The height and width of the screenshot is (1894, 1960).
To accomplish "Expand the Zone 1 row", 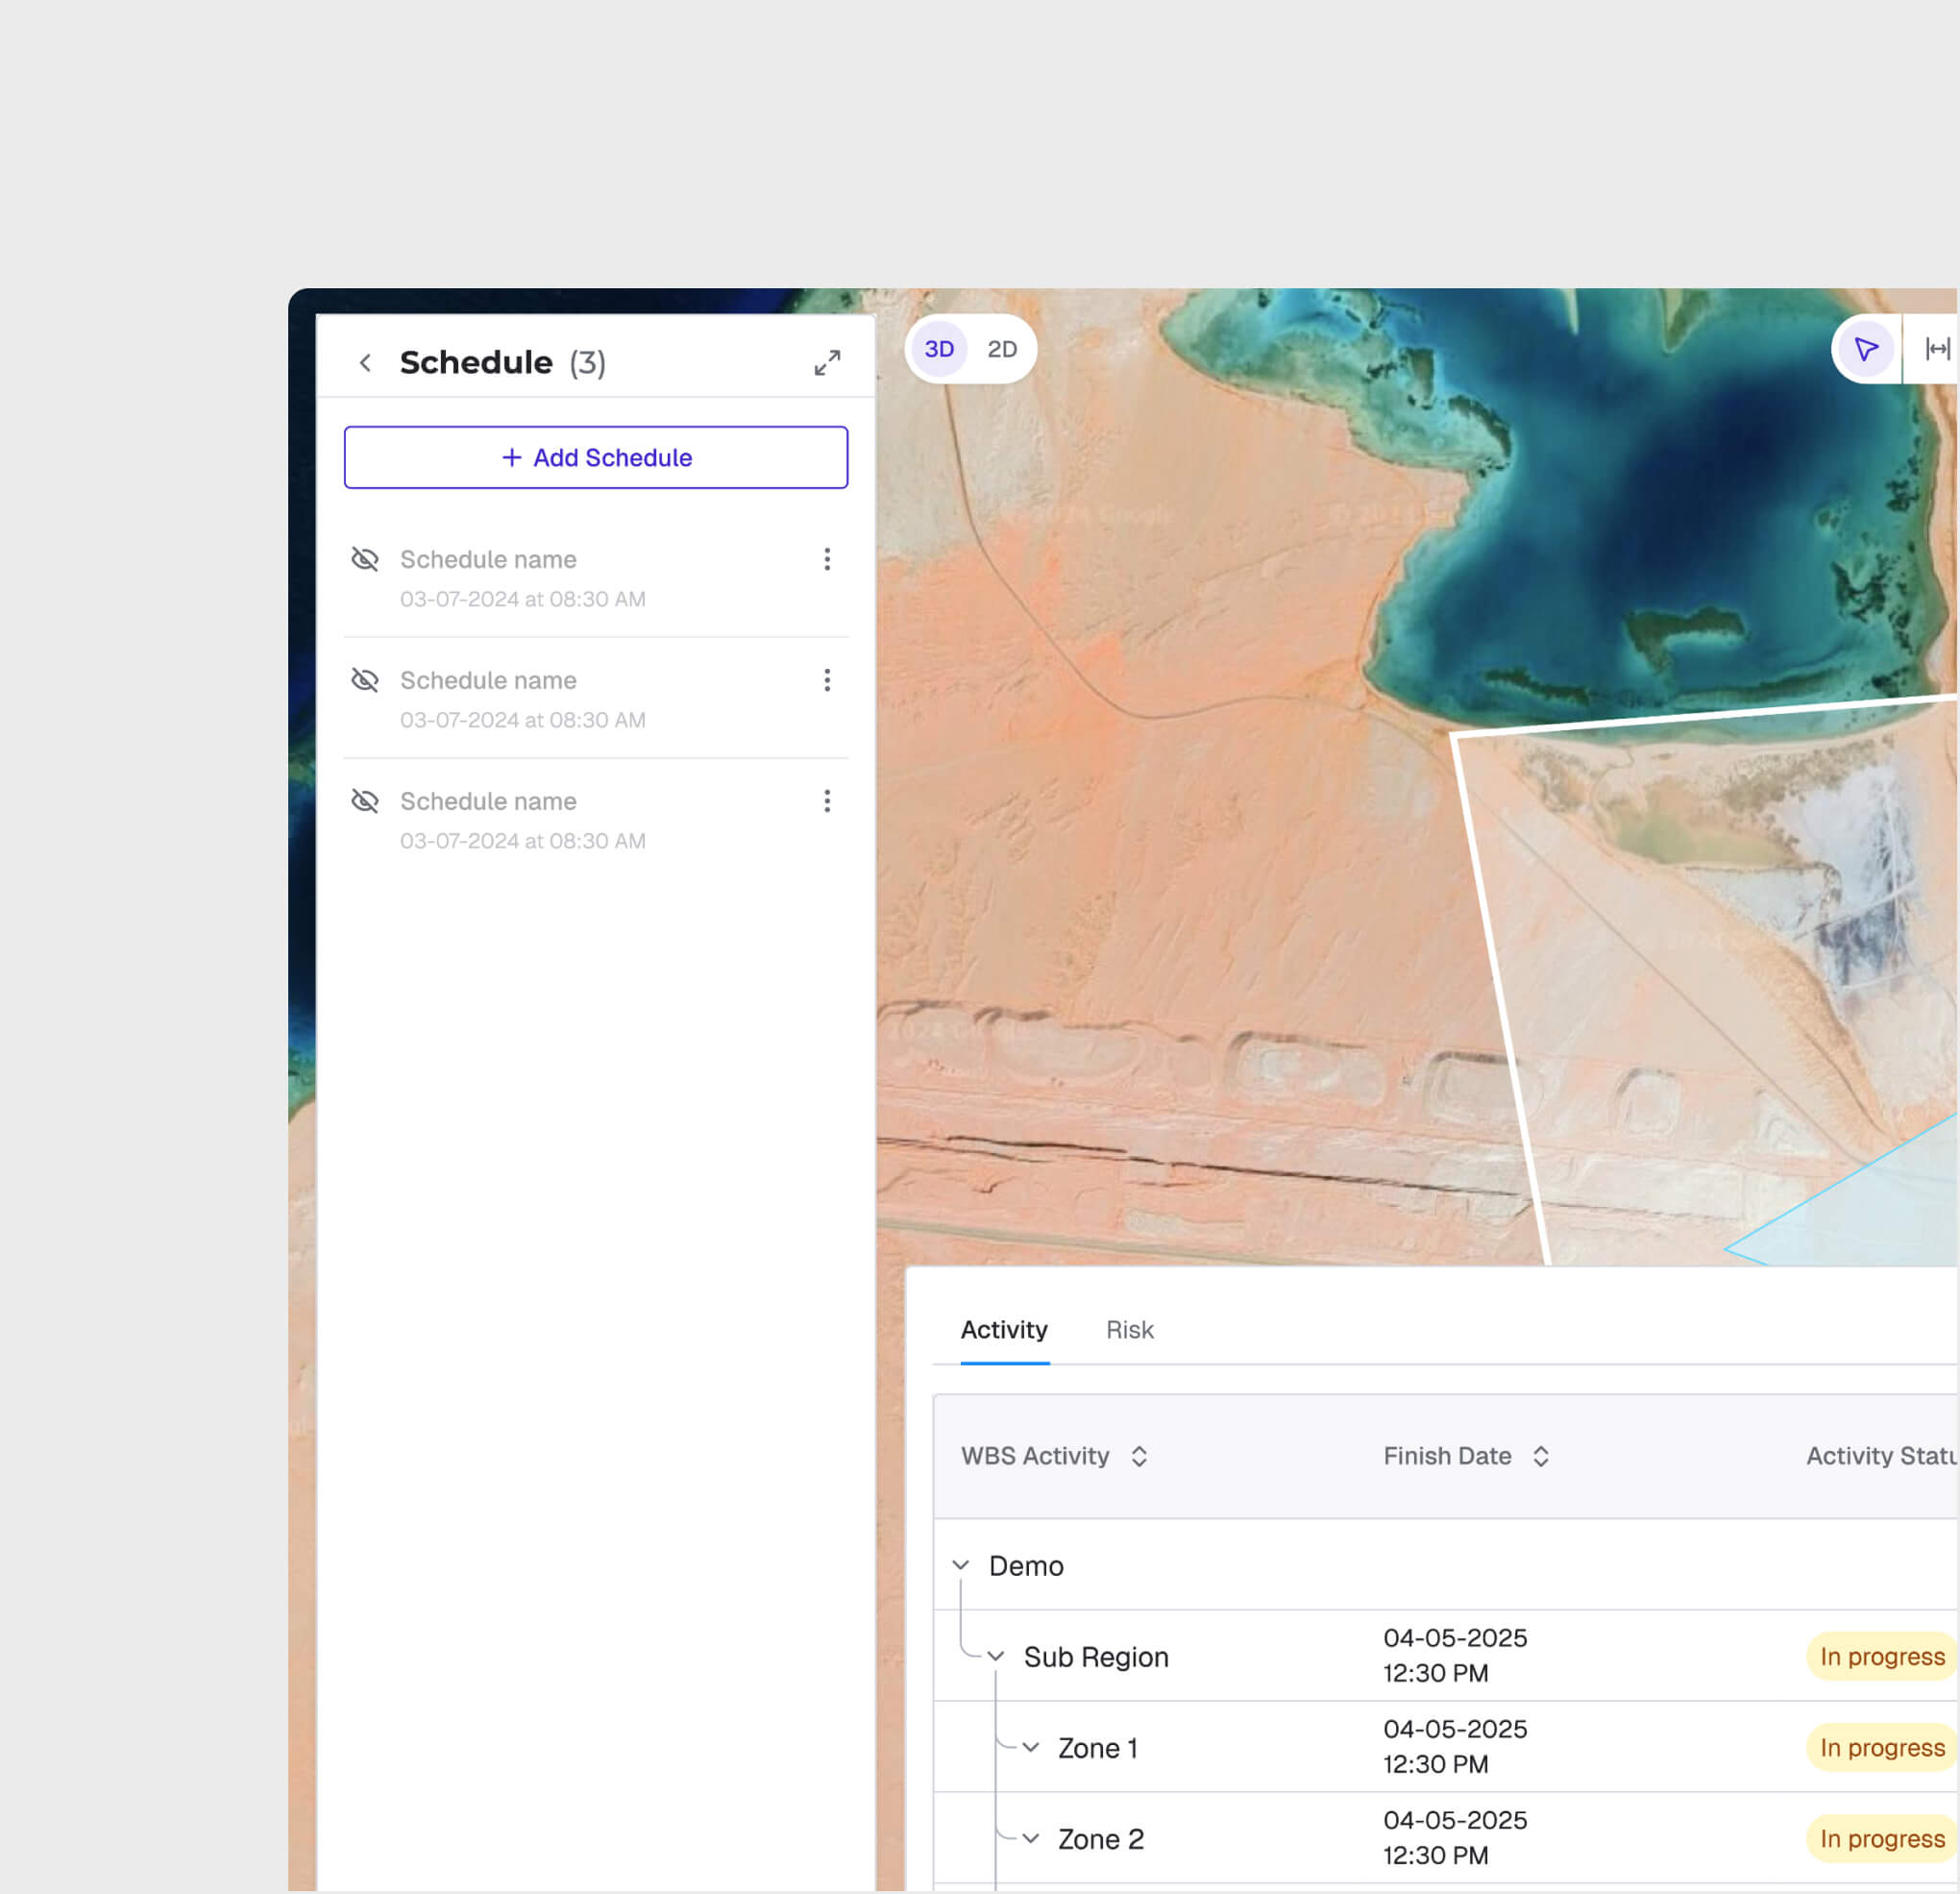I will (1031, 1748).
